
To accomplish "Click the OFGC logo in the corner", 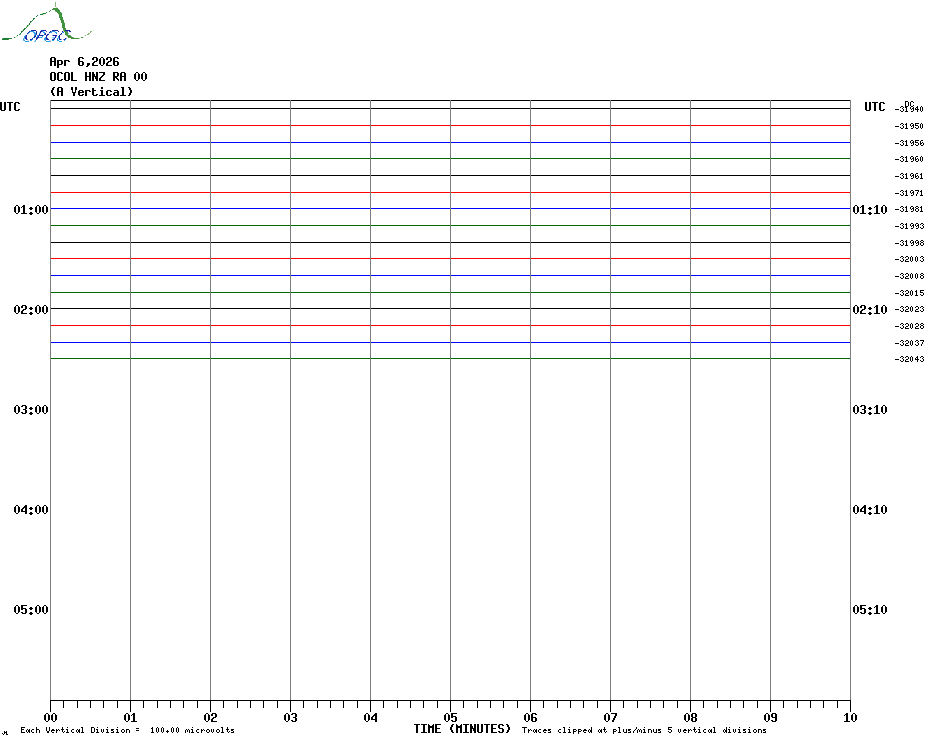I will point(37,26).
